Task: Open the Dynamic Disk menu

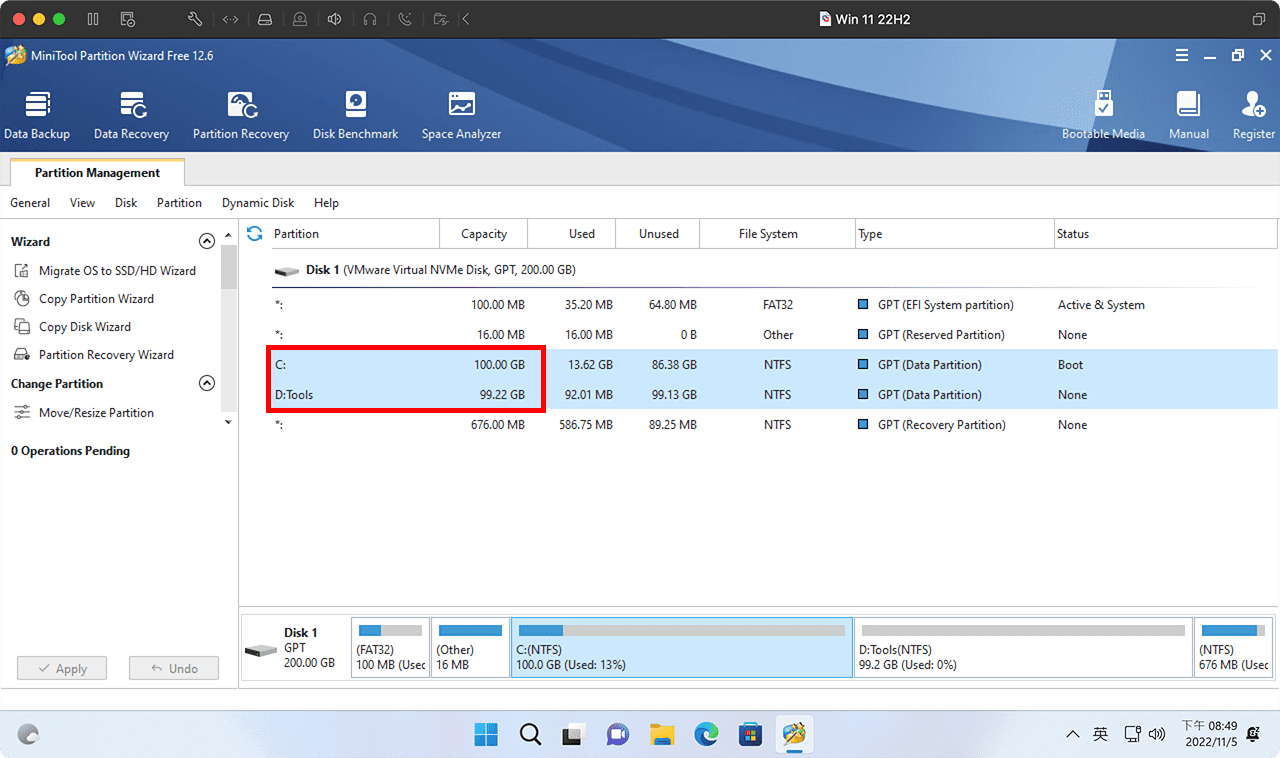Action: 257,202
